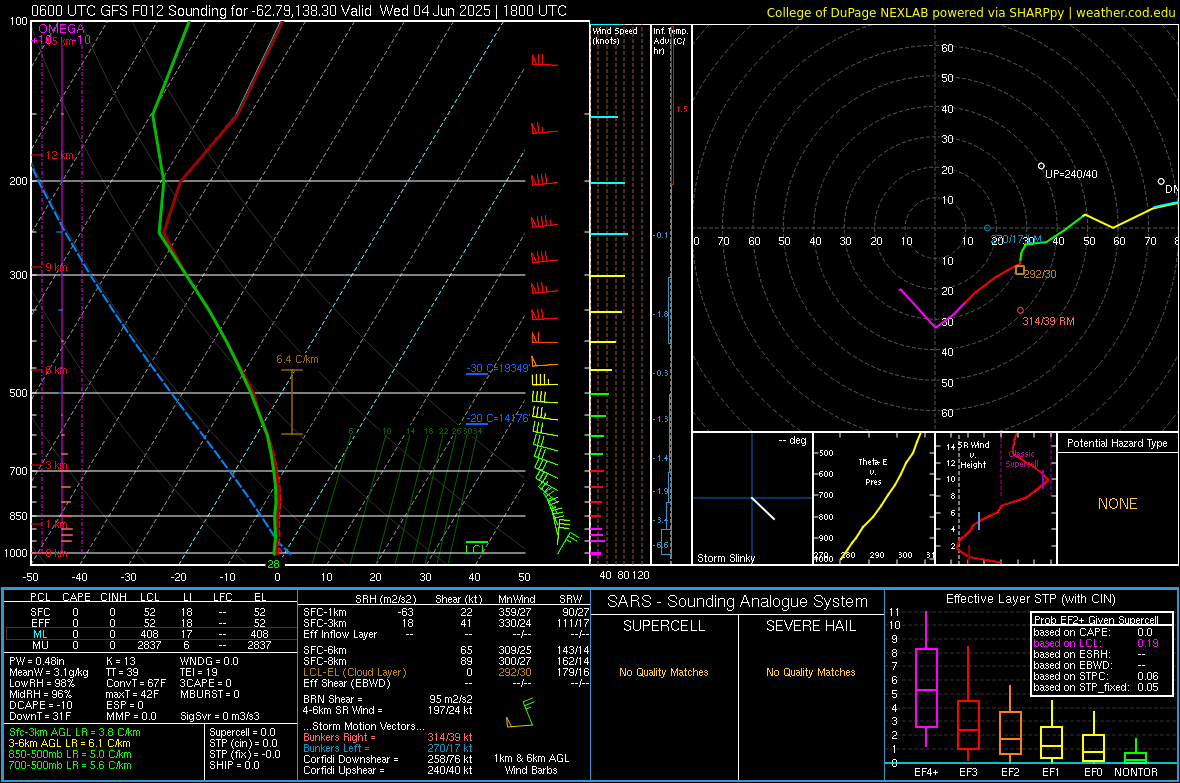This screenshot has width=1180, height=783.
Task: Click the ConvT = 67F value
Action: point(135,683)
